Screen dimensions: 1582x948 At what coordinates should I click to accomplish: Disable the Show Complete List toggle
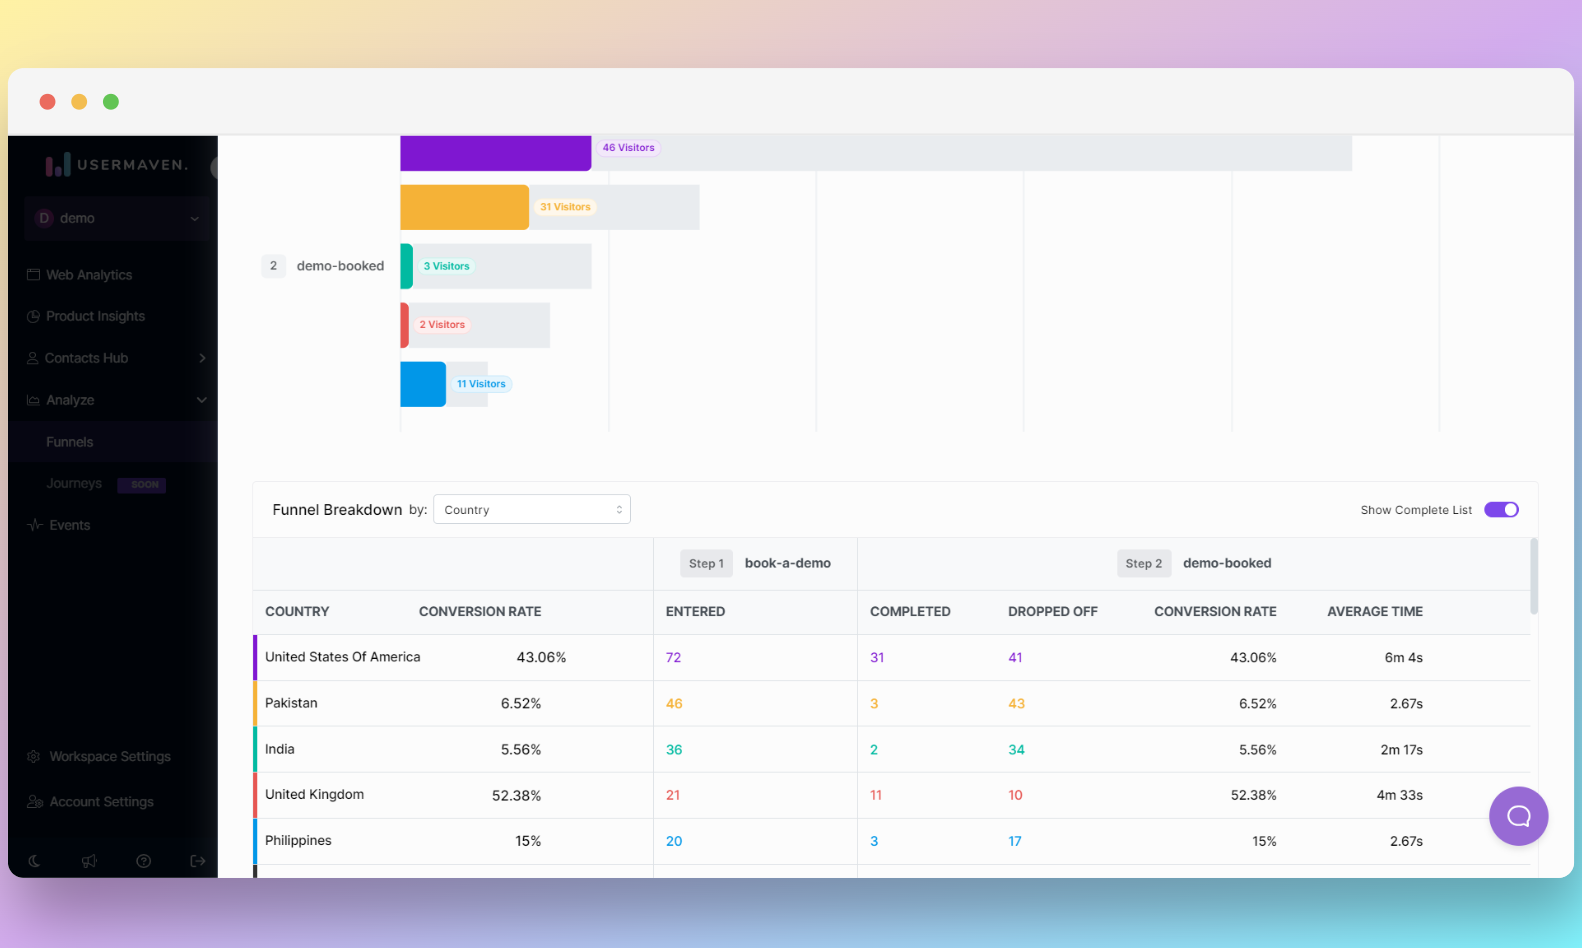click(x=1501, y=510)
